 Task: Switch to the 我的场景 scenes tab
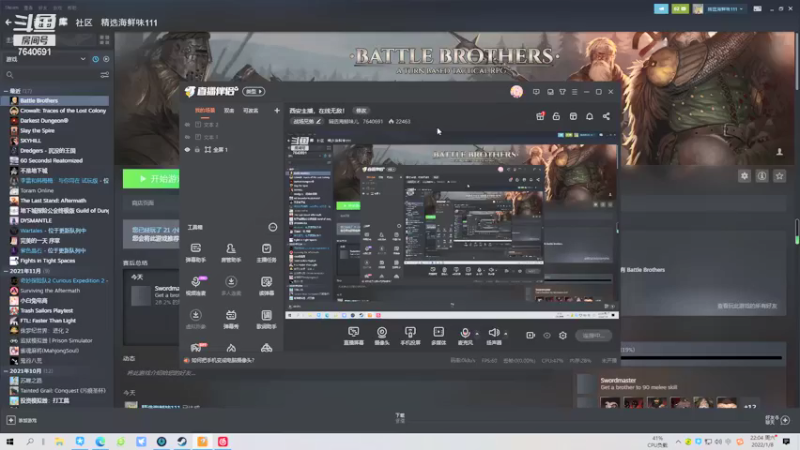(205, 110)
